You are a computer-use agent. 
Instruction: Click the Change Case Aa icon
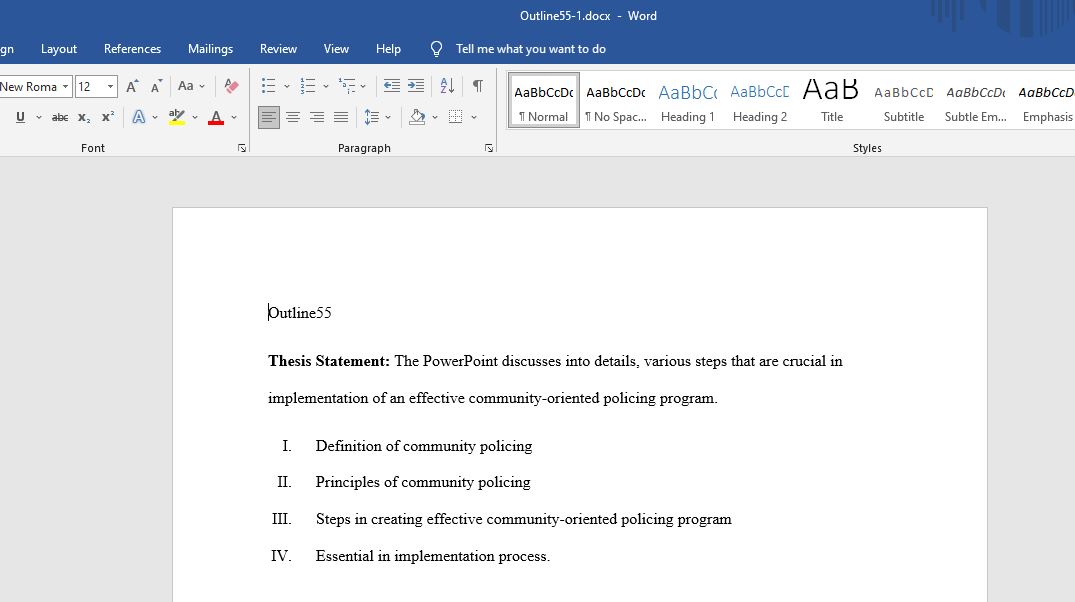(186, 86)
